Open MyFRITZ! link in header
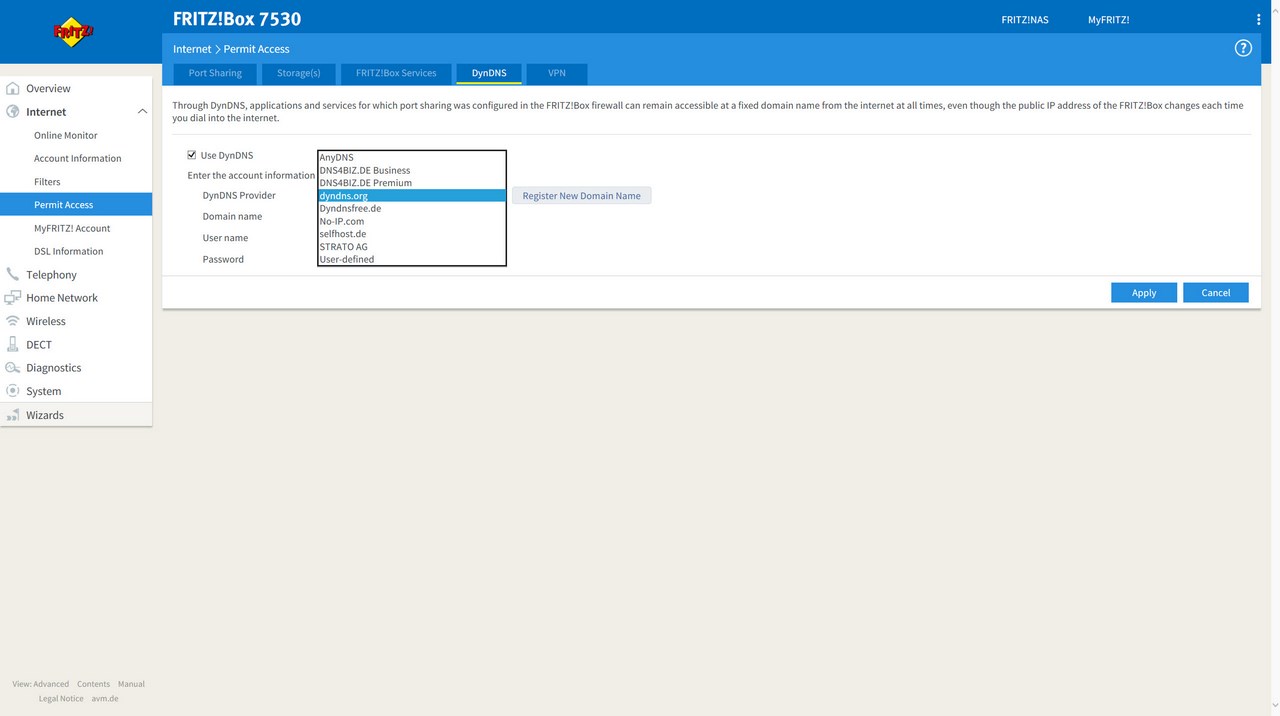This screenshot has width=1280, height=716. pos(1109,20)
